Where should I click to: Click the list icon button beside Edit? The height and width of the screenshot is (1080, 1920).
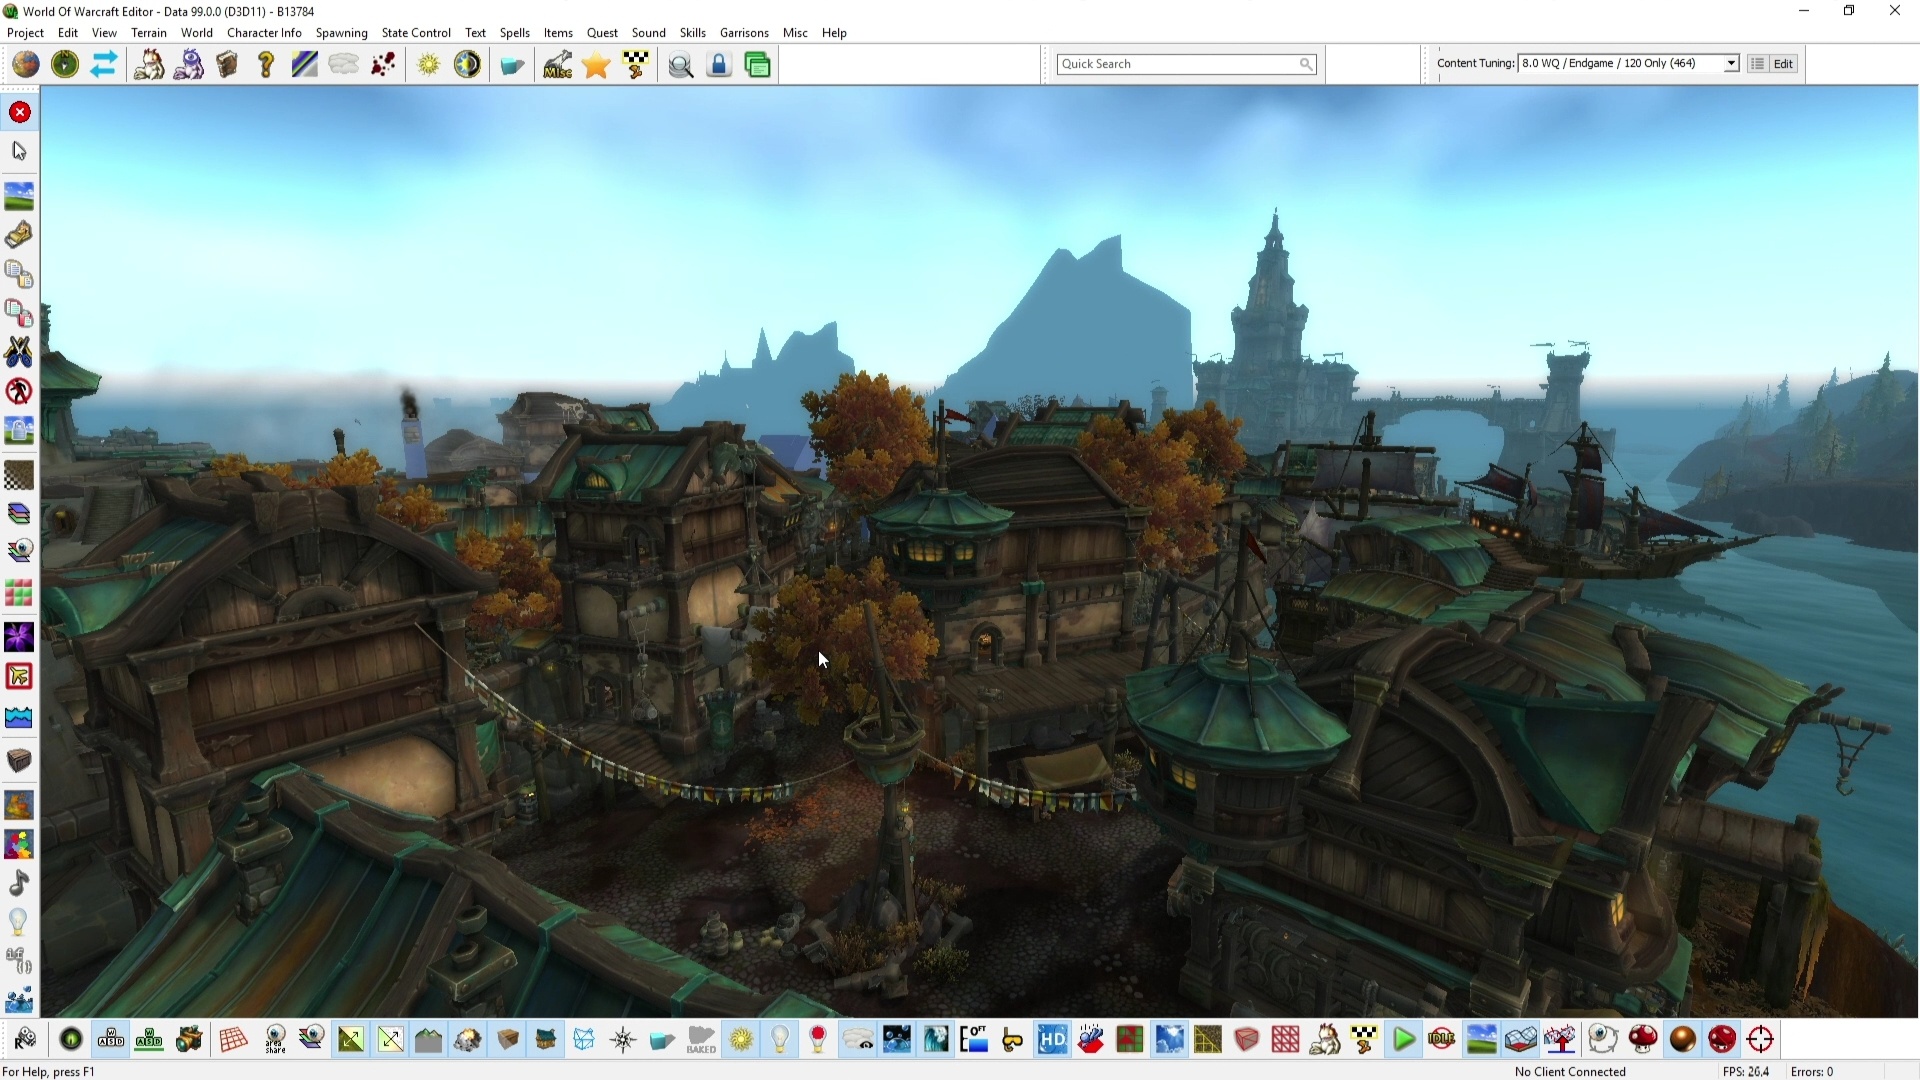pyautogui.click(x=1757, y=63)
